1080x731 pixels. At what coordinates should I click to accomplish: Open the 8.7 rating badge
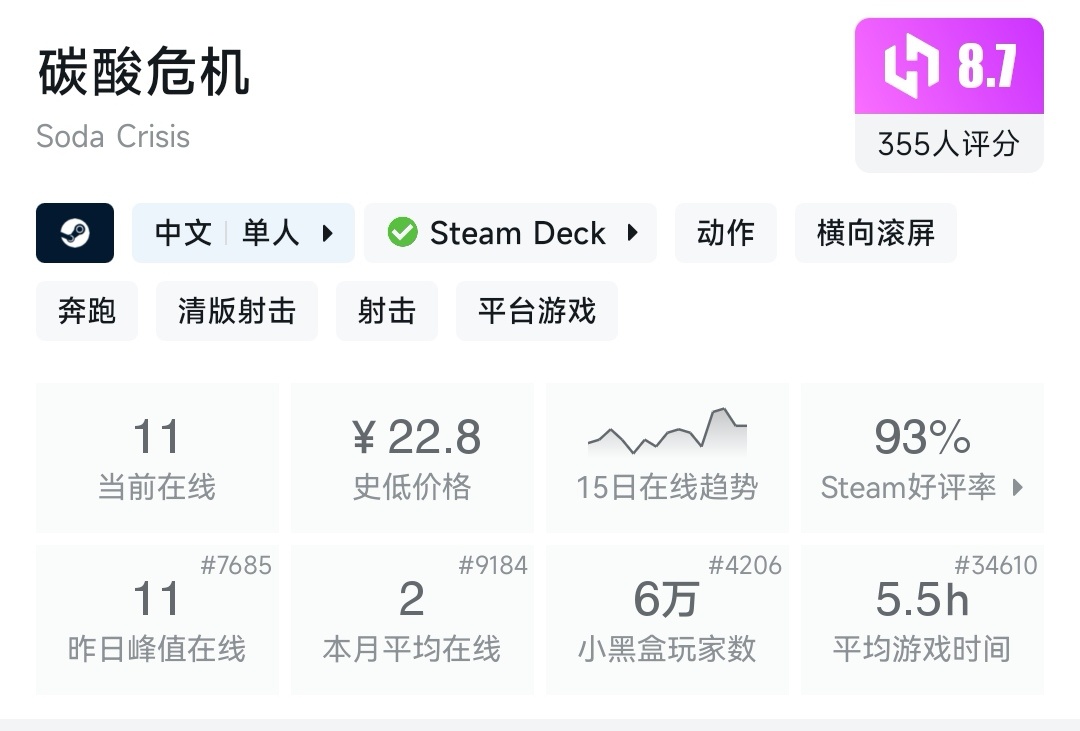coord(948,66)
